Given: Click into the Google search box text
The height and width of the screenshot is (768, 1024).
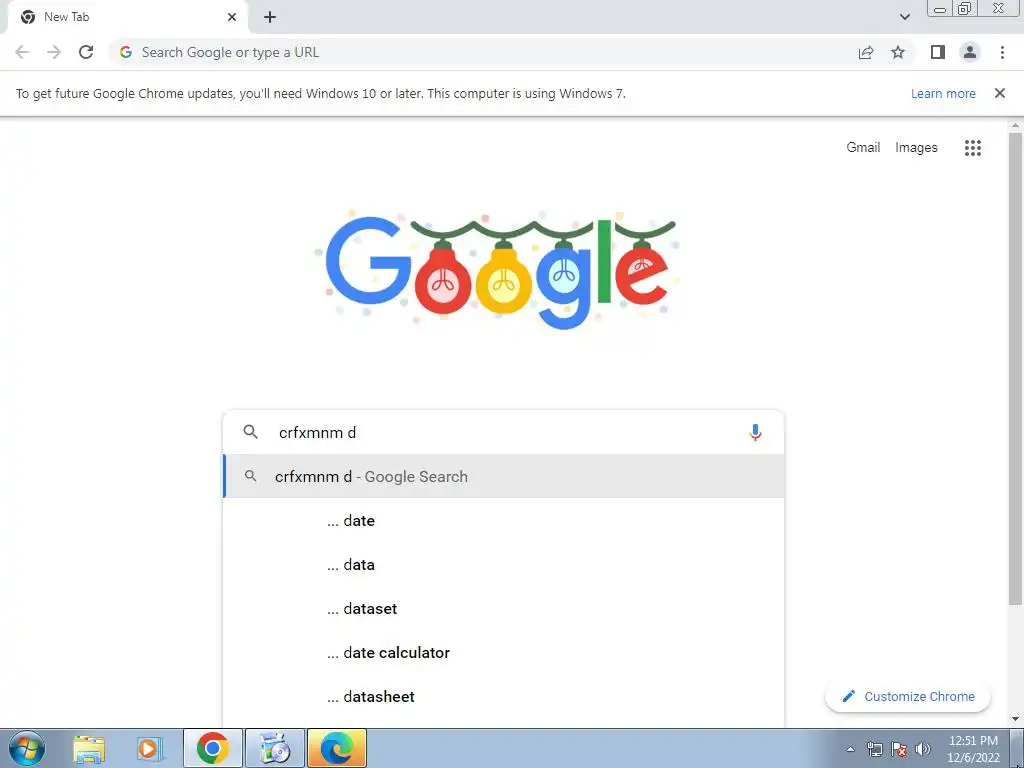Looking at the screenshot, I should coord(503,432).
